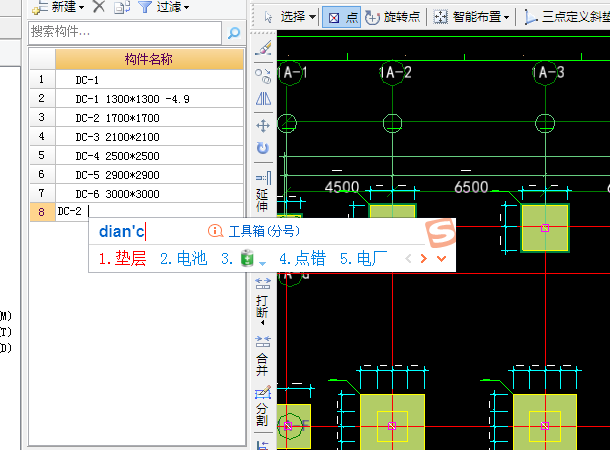Viewport: 610px width, 450px height.
Task: Click the A-3 axis bubble
Action: click(x=547, y=72)
